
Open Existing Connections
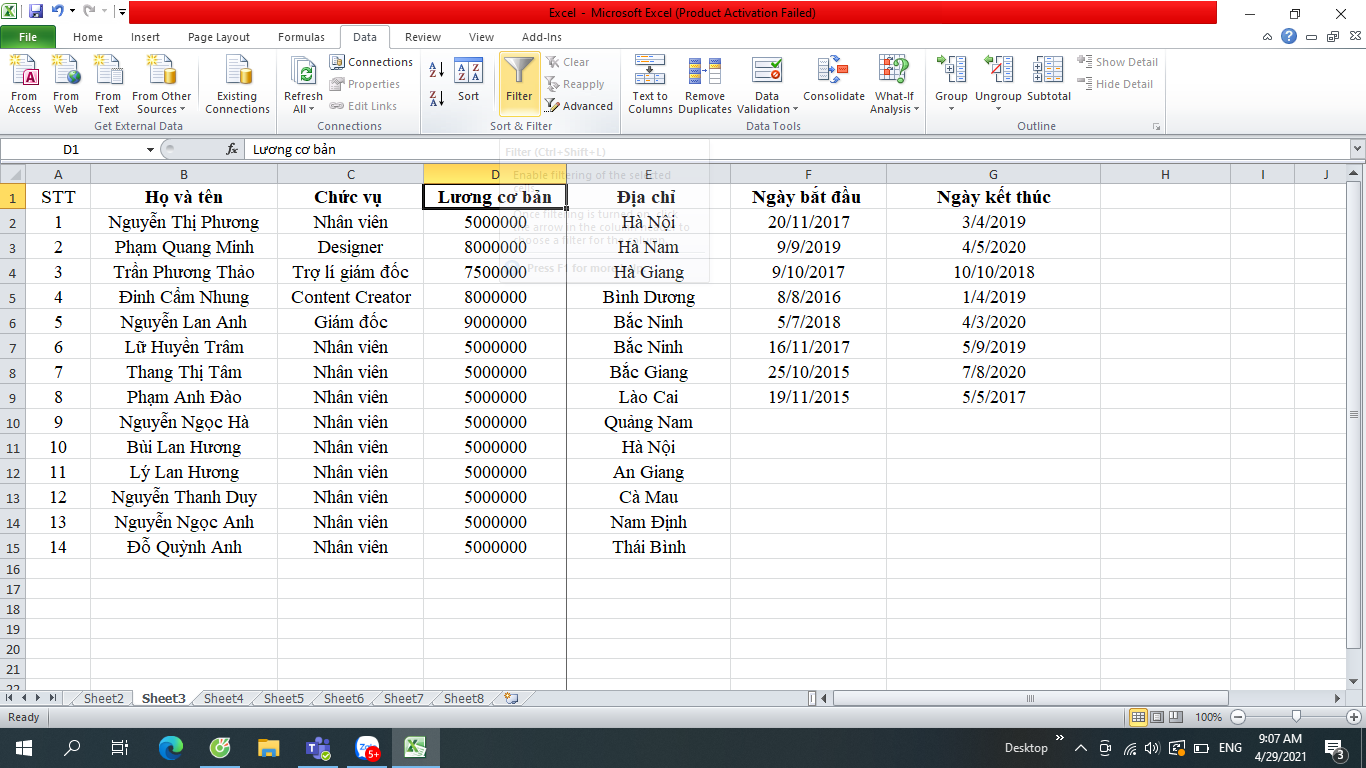coord(237,85)
